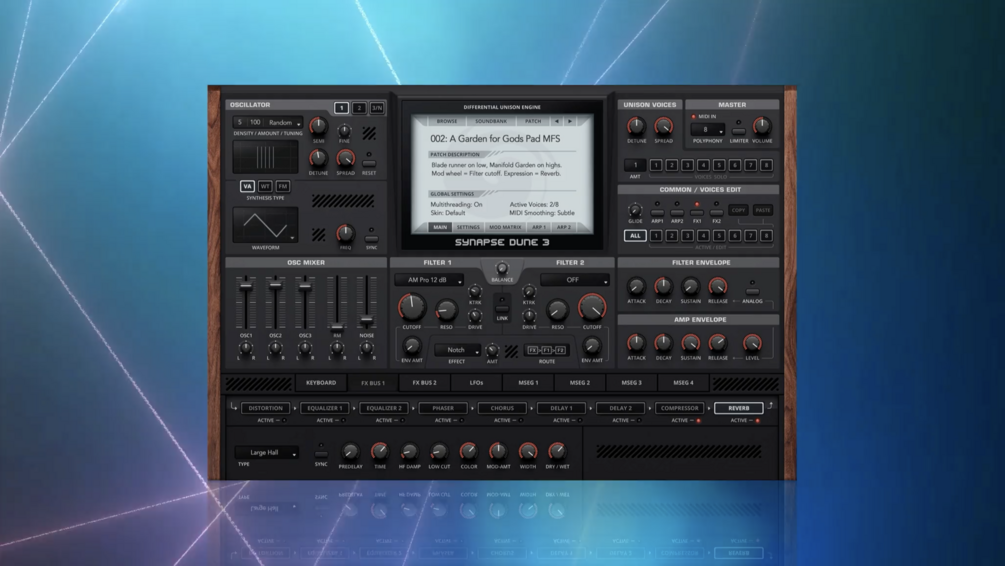
Task: Click the reverb HF DAMP knob
Action: [x=409, y=452]
